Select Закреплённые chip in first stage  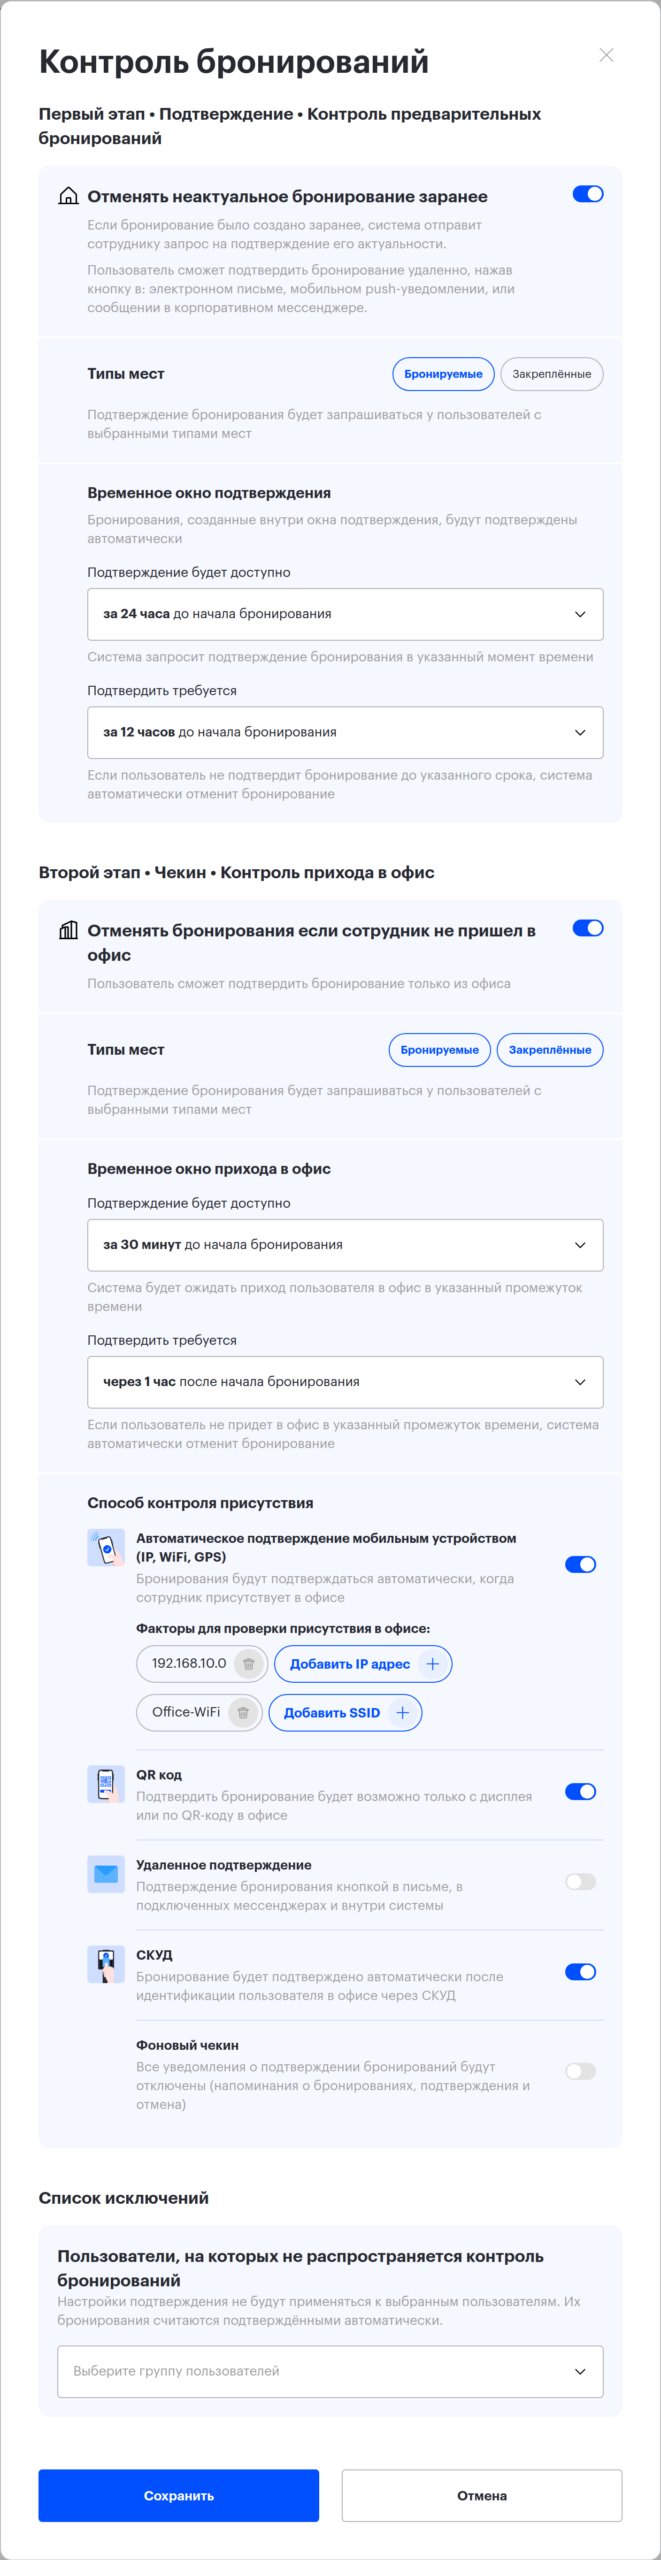point(552,374)
